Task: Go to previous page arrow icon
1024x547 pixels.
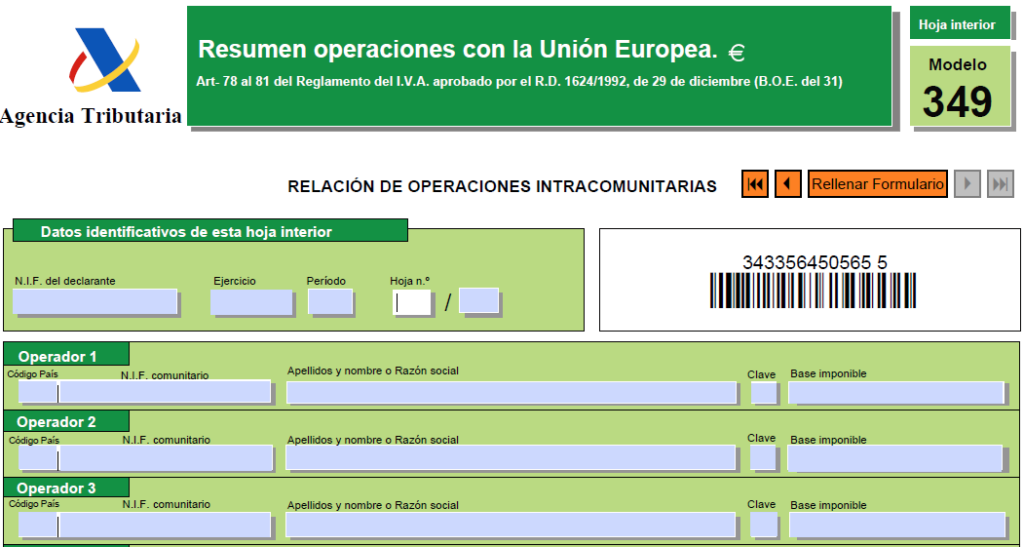Action: click(788, 184)
